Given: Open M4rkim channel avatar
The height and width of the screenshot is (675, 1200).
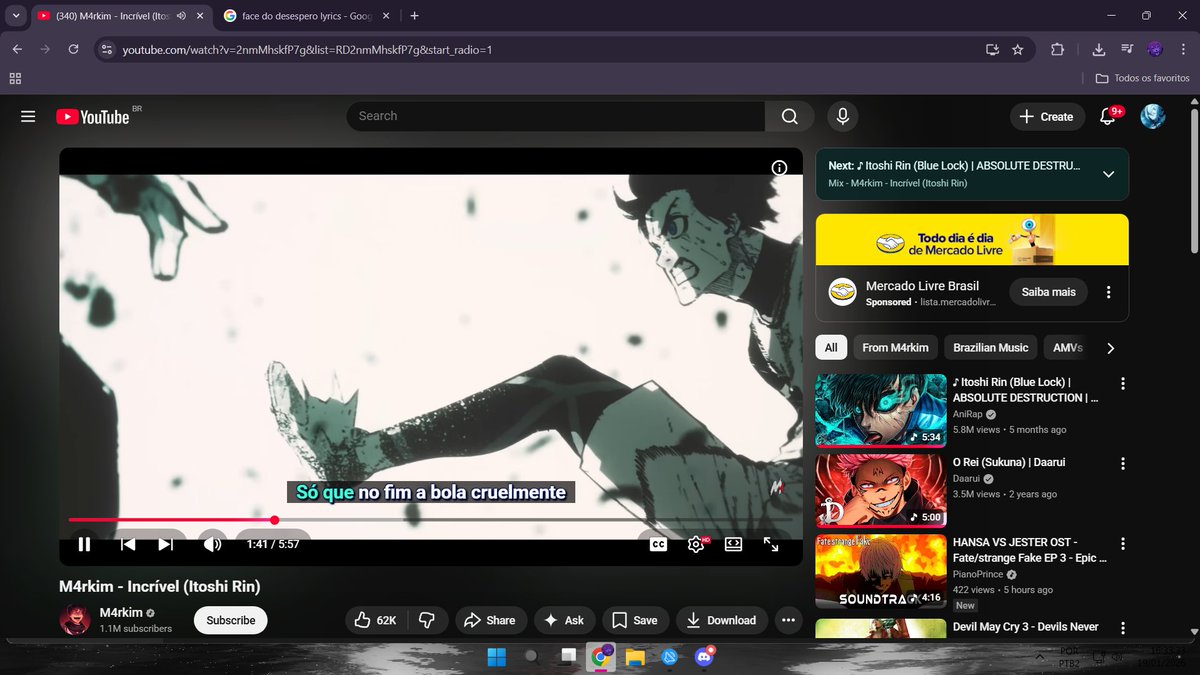Looking at the screenshot, I should click(75, 620).
